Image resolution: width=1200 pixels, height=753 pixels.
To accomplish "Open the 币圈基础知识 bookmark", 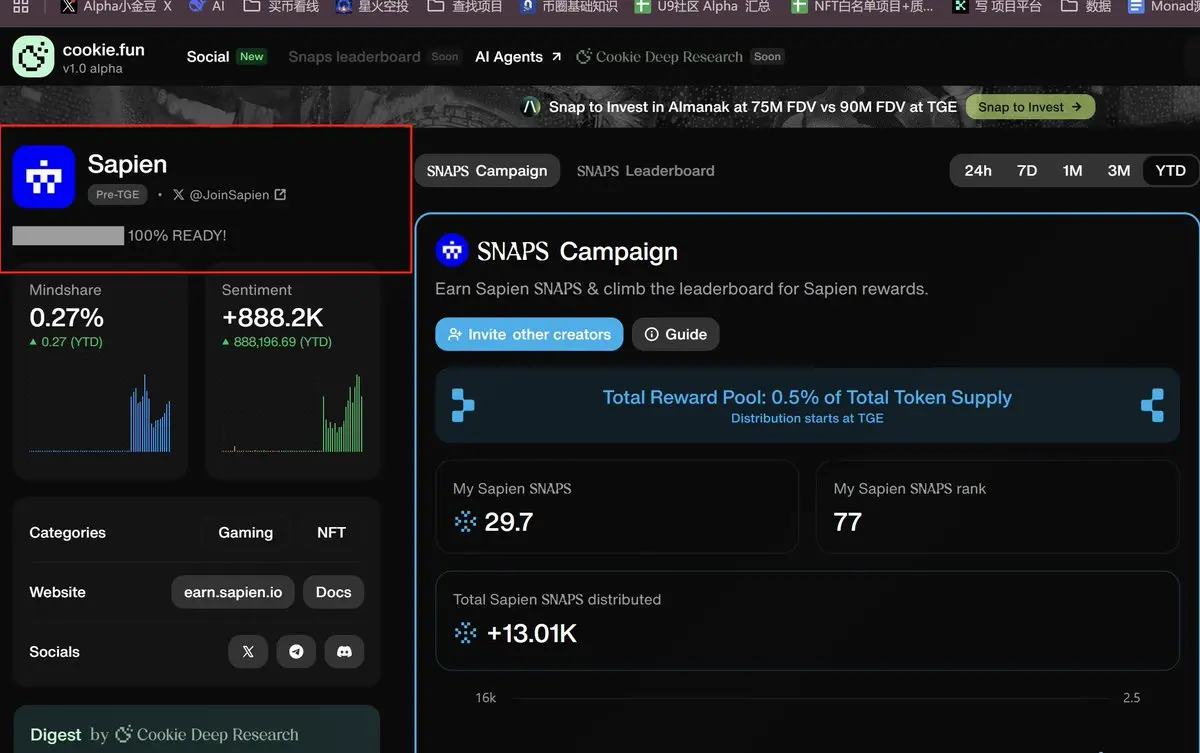I will 568,6.
